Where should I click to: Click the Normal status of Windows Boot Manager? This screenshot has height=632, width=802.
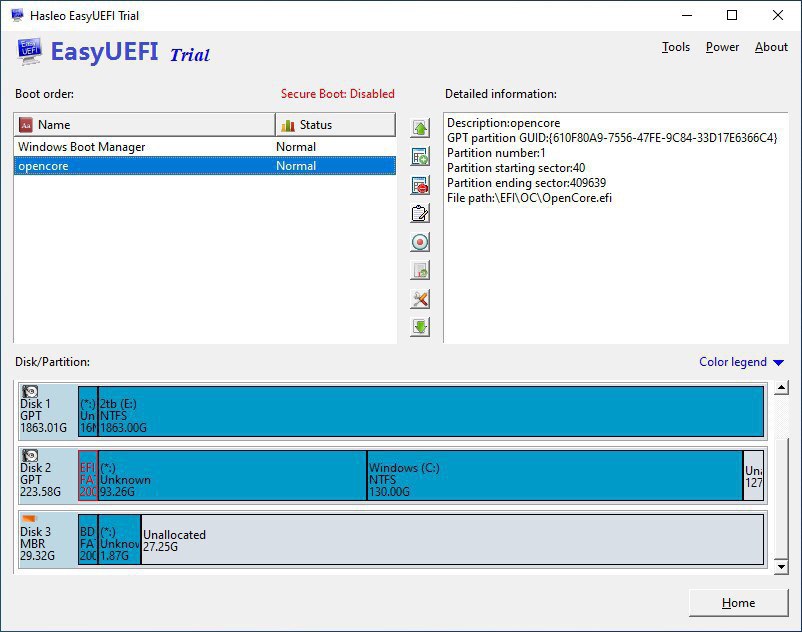296,147
